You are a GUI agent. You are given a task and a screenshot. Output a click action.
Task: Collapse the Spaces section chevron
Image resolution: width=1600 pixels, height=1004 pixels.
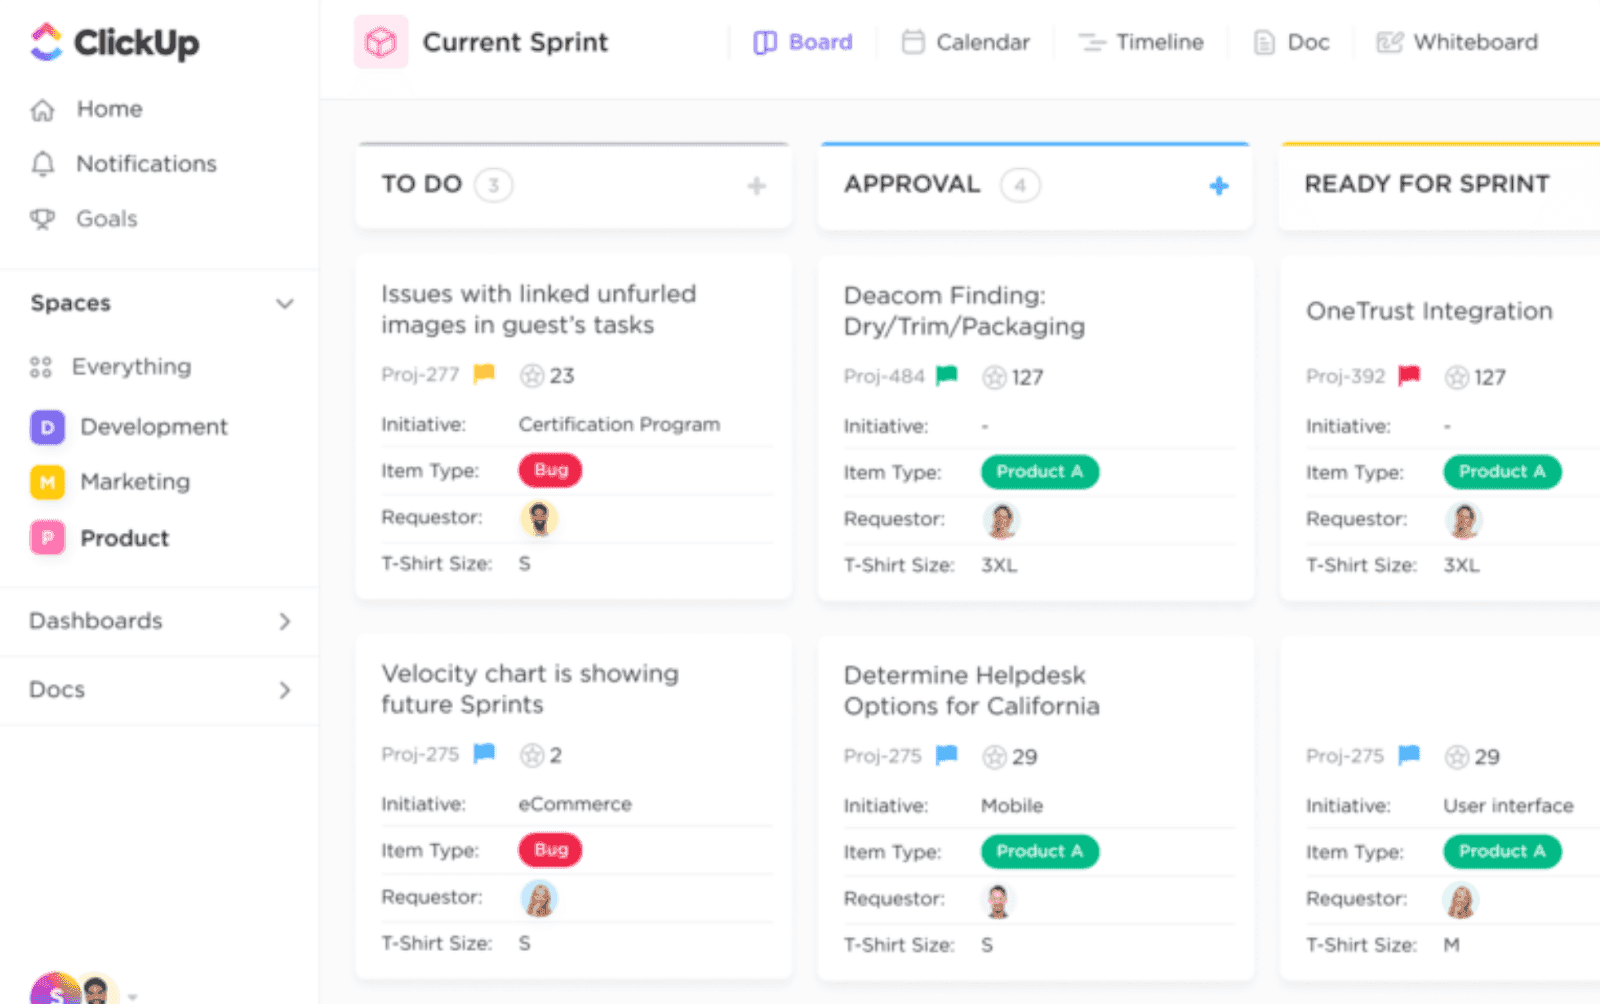pyautogui.click(x=286, y=303)
